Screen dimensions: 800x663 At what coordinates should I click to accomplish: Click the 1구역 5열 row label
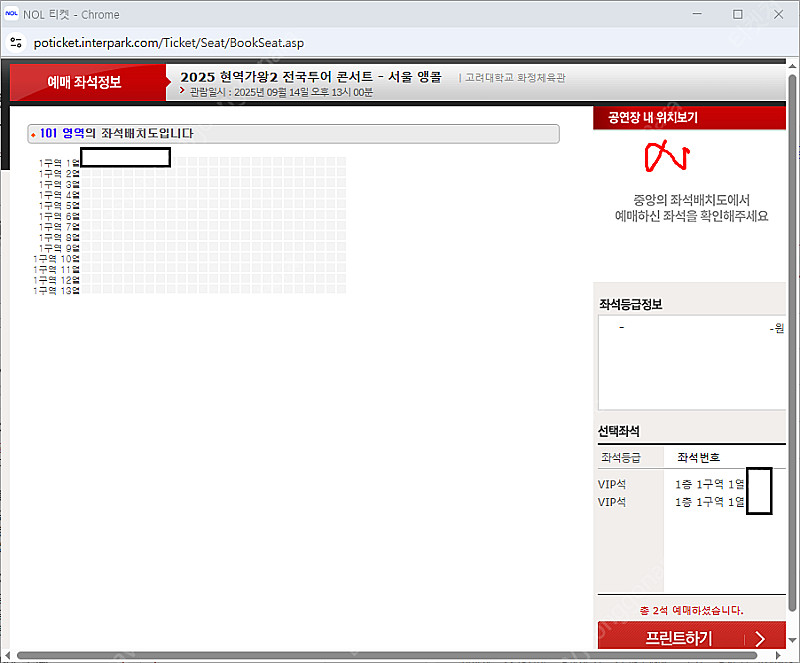click(59, 205)
